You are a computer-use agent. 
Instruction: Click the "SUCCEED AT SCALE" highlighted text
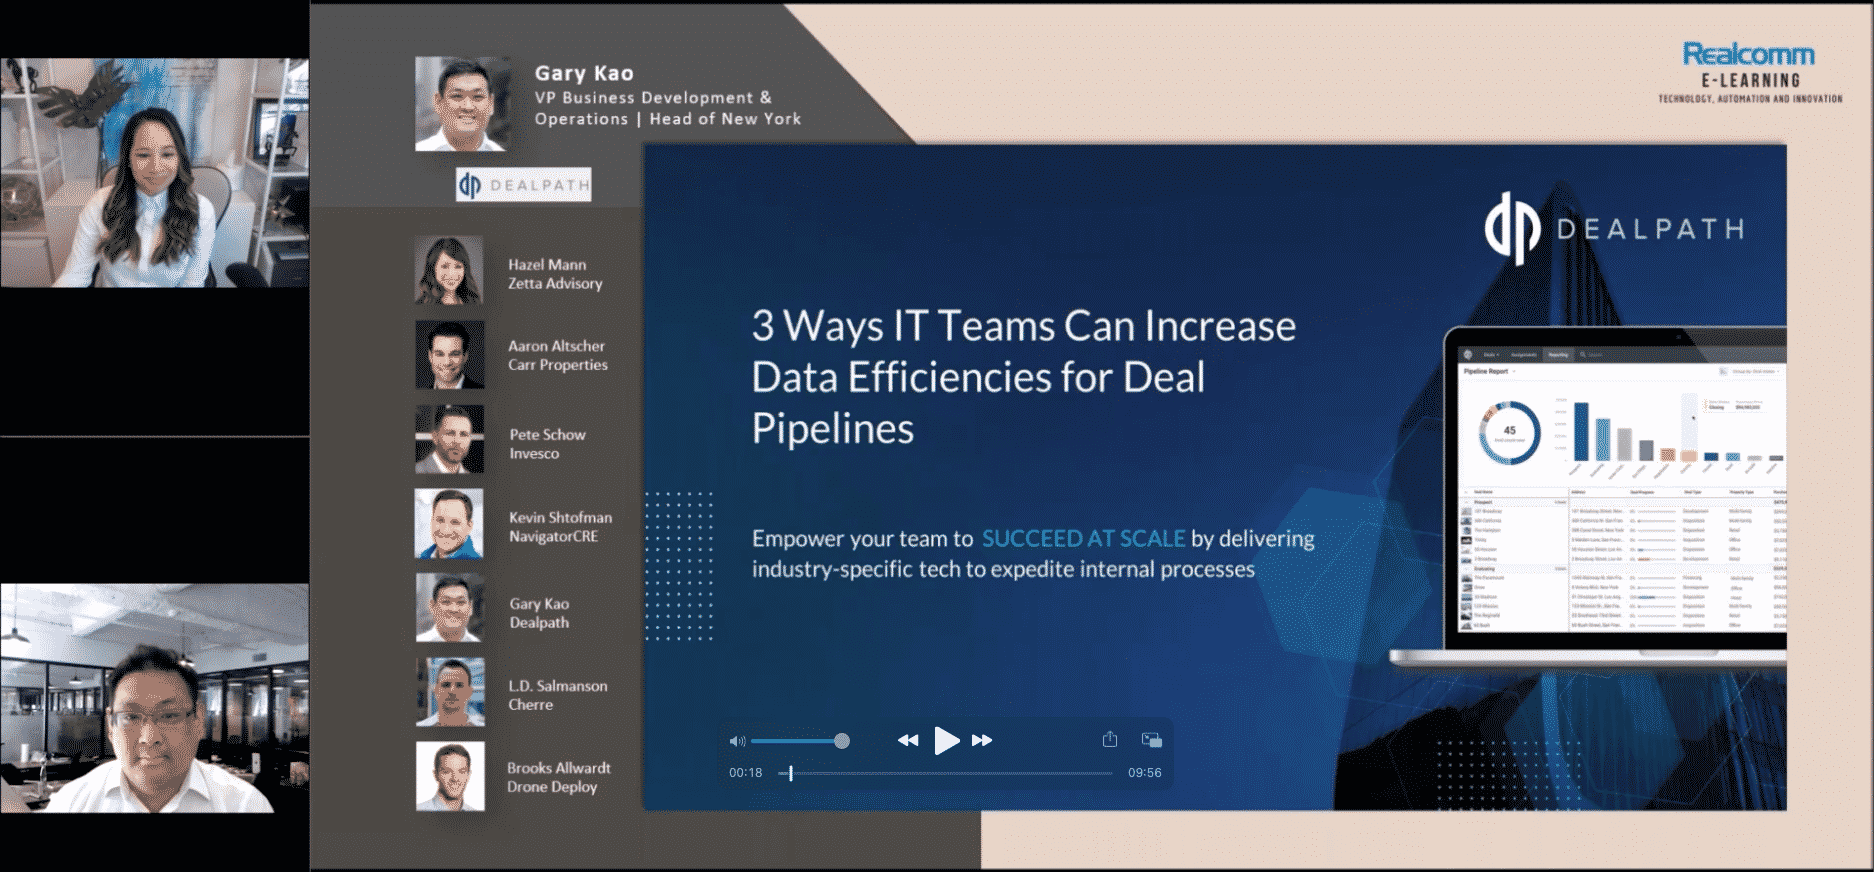click(x=1083, y=539)
